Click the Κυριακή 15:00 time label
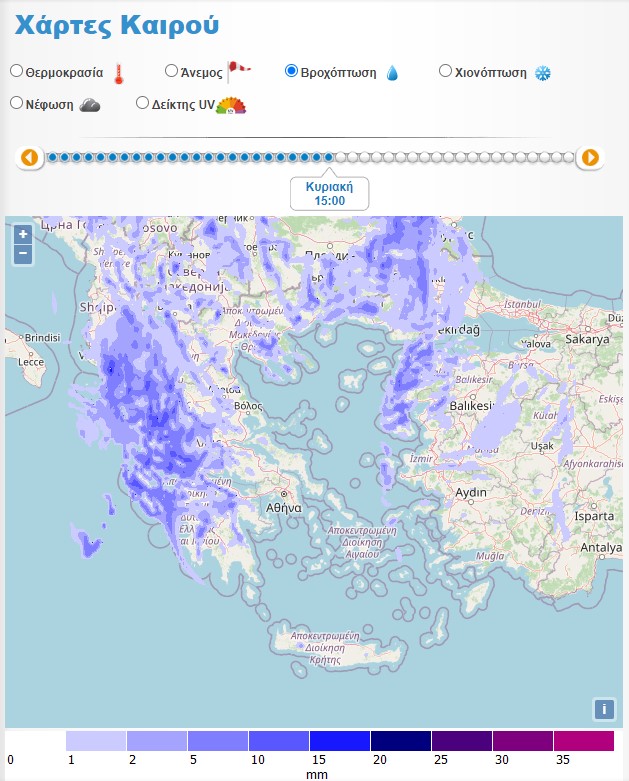The height and width of the screenshot is (781, 629). pyautogui.click(x=330, y=193)
